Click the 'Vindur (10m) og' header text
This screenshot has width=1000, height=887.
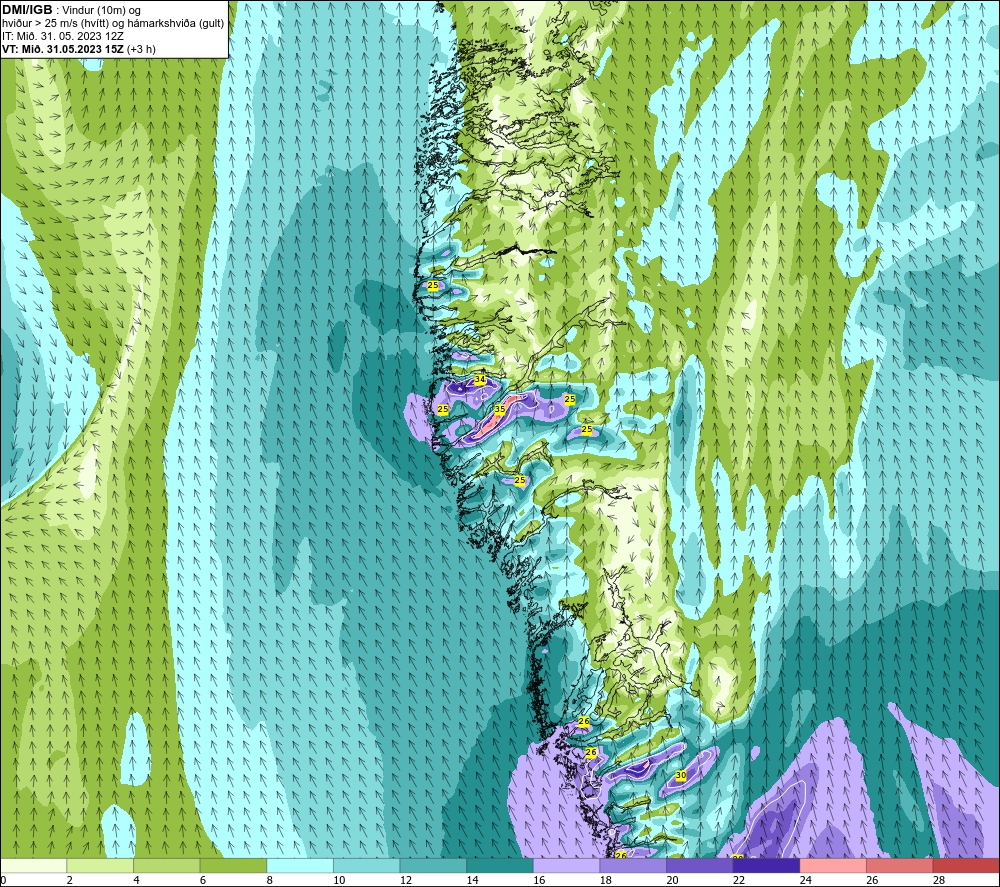pos(103,11)
